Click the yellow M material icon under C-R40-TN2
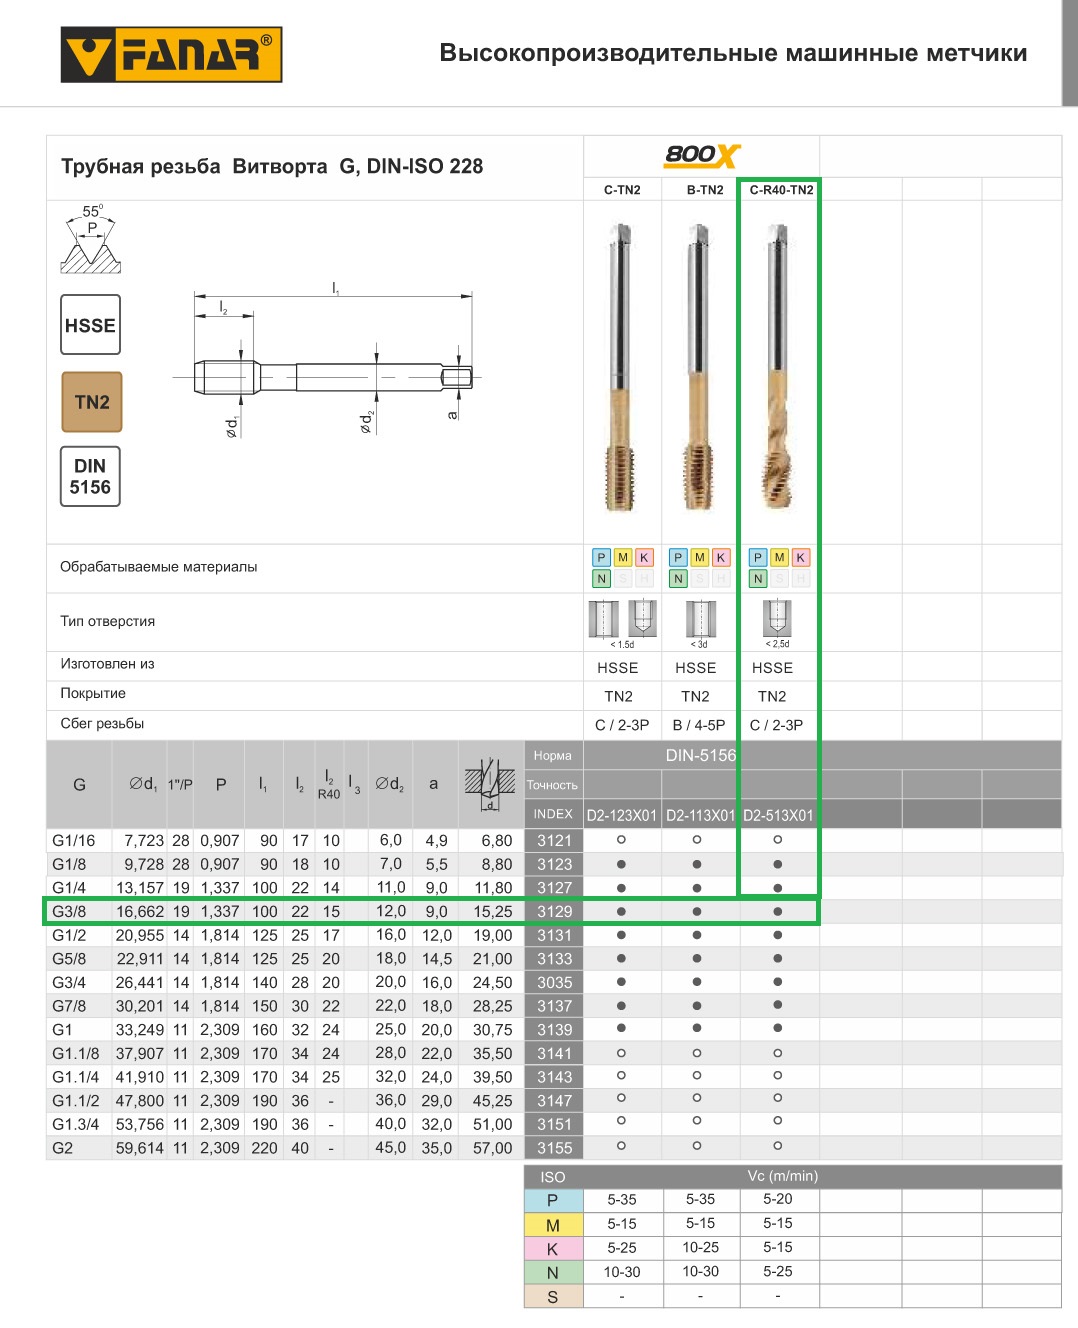1078x1328 pixels. click(779, 558)
